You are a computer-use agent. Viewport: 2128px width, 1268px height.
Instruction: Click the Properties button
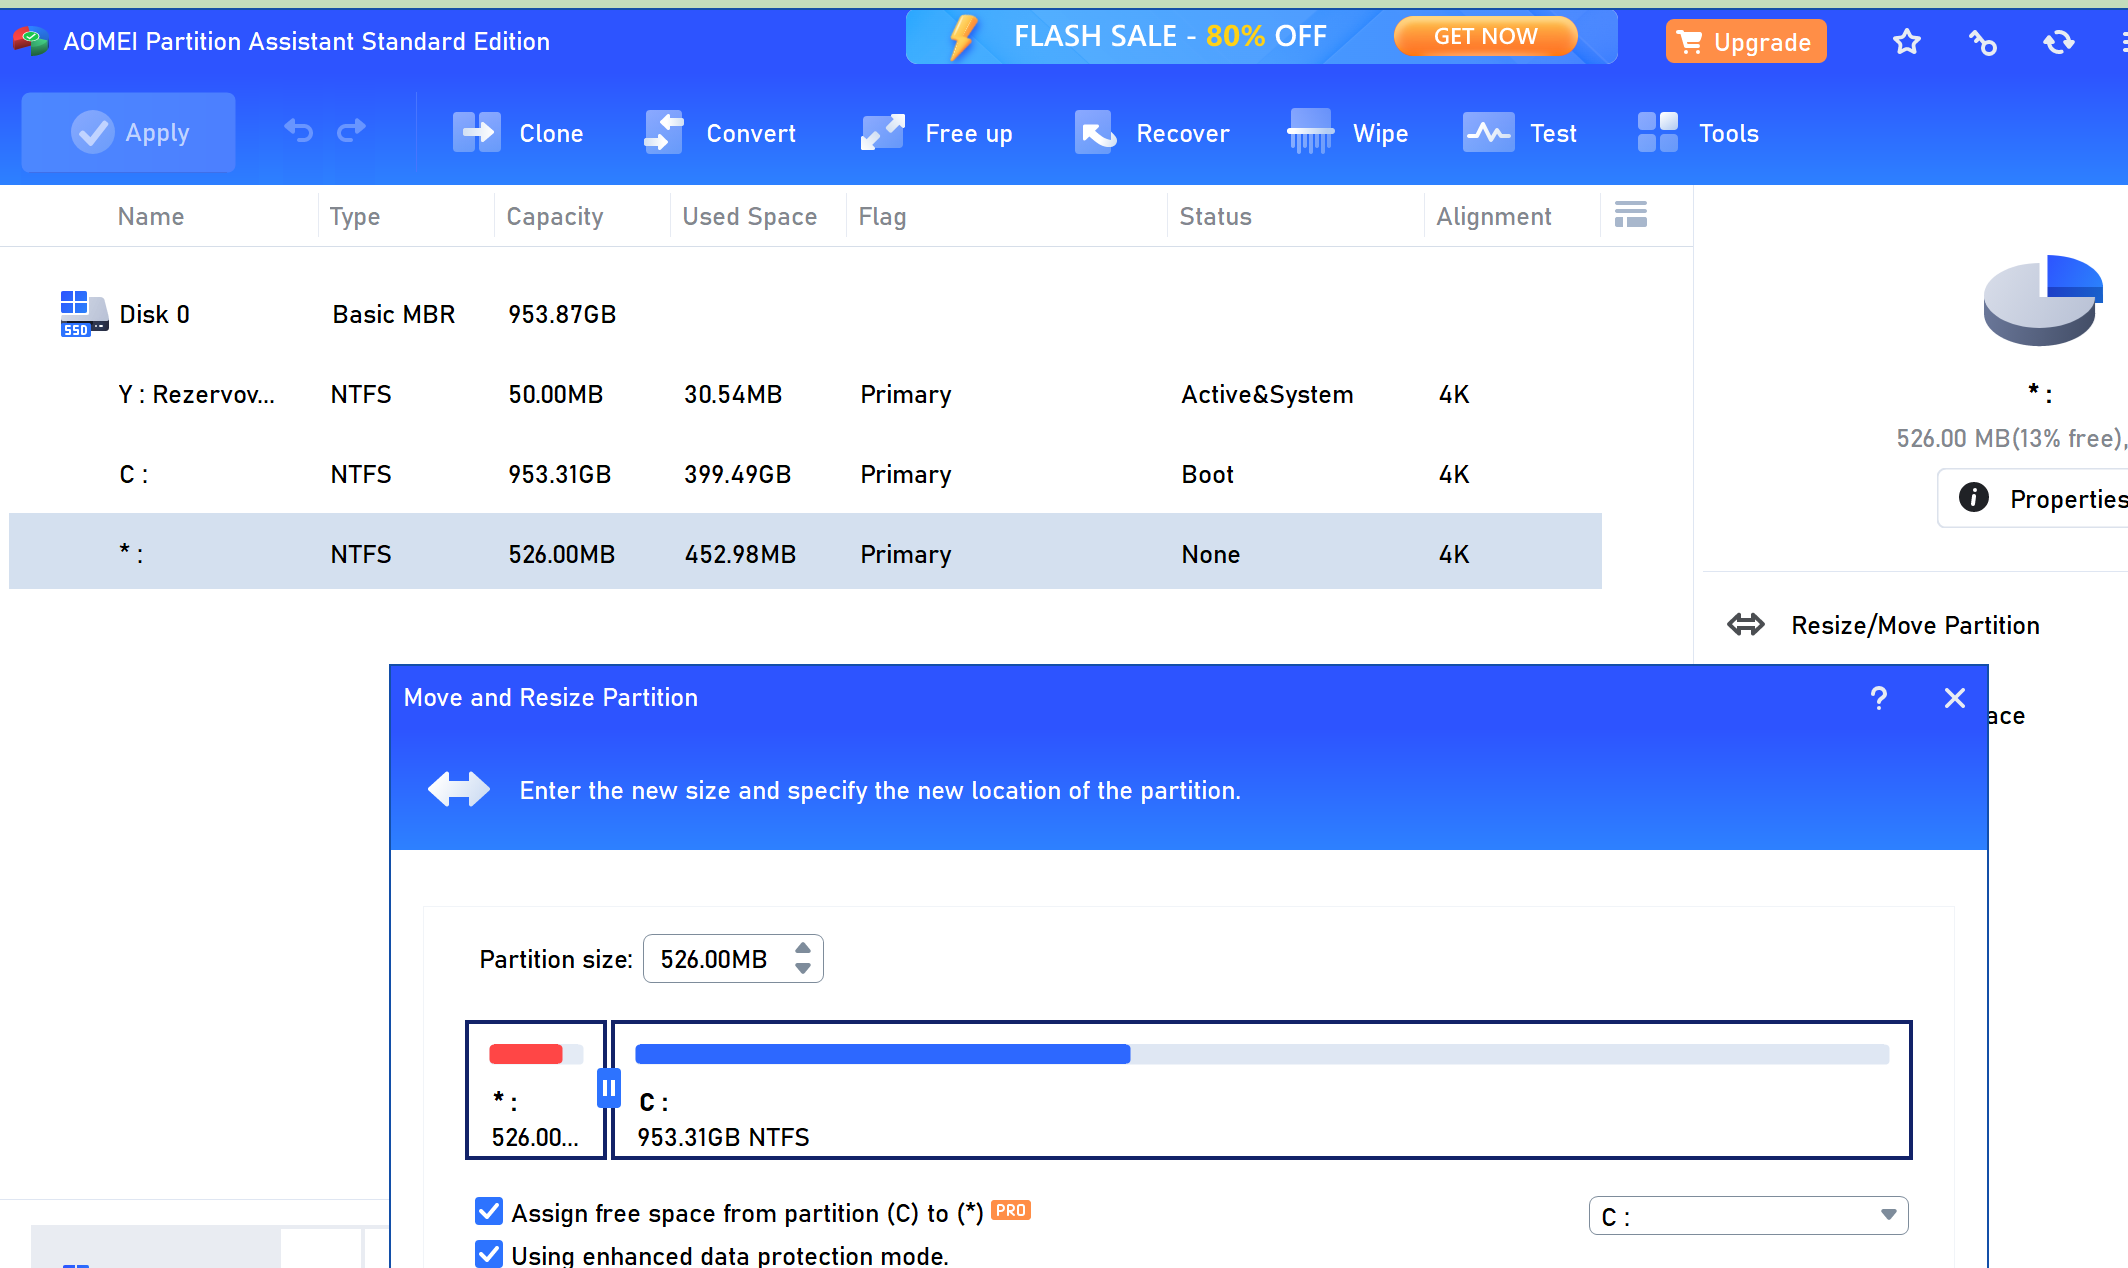click(2034, 498)
